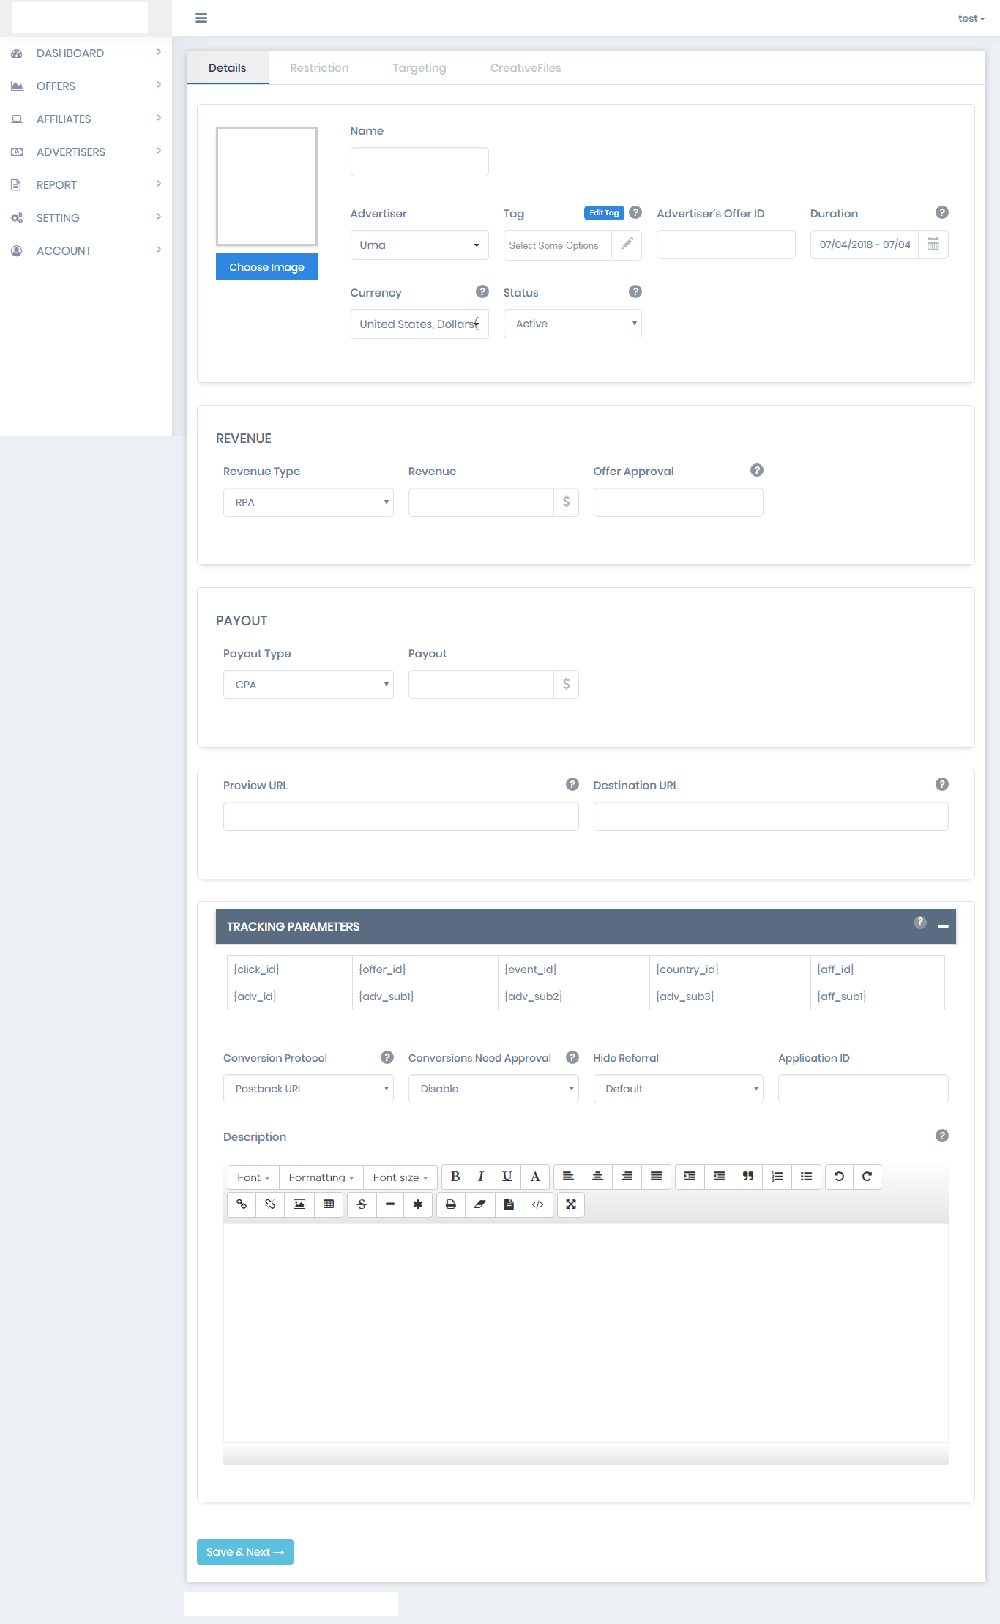Switch to the CreativeFiles tab
1000x1624 pixels.
[x=525, y=68]
